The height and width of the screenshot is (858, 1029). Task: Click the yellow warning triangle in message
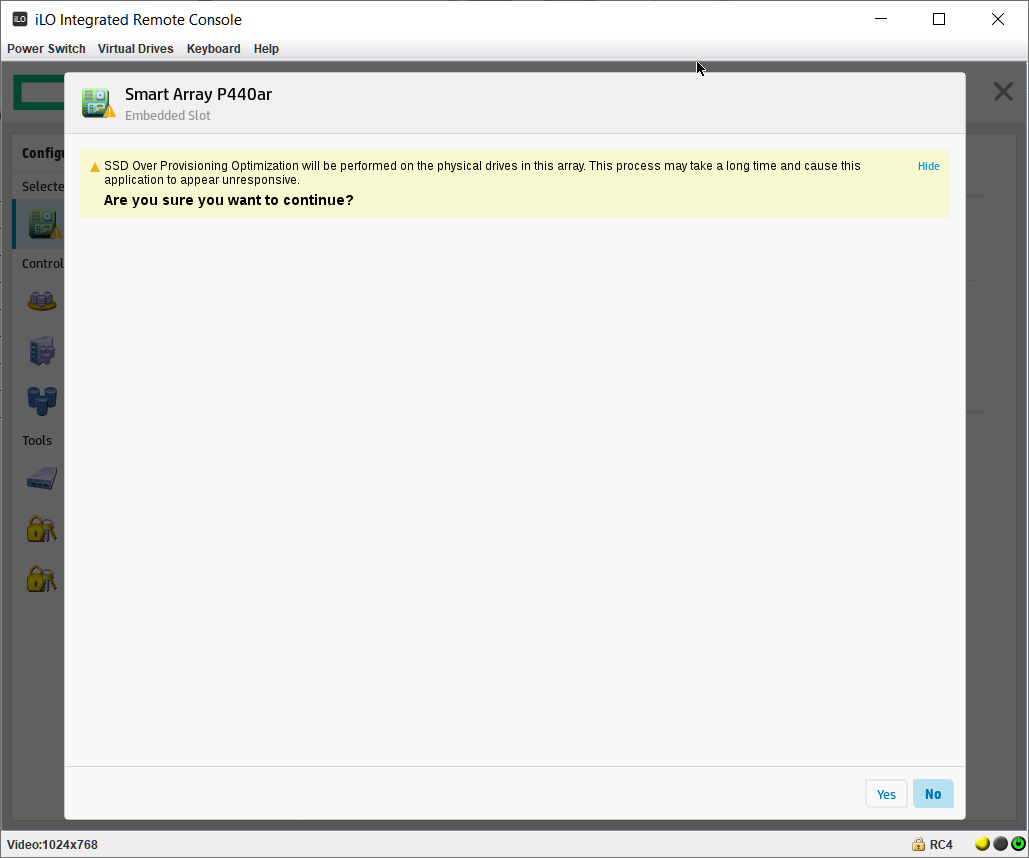pyautogui.click(x=94, y=167)
